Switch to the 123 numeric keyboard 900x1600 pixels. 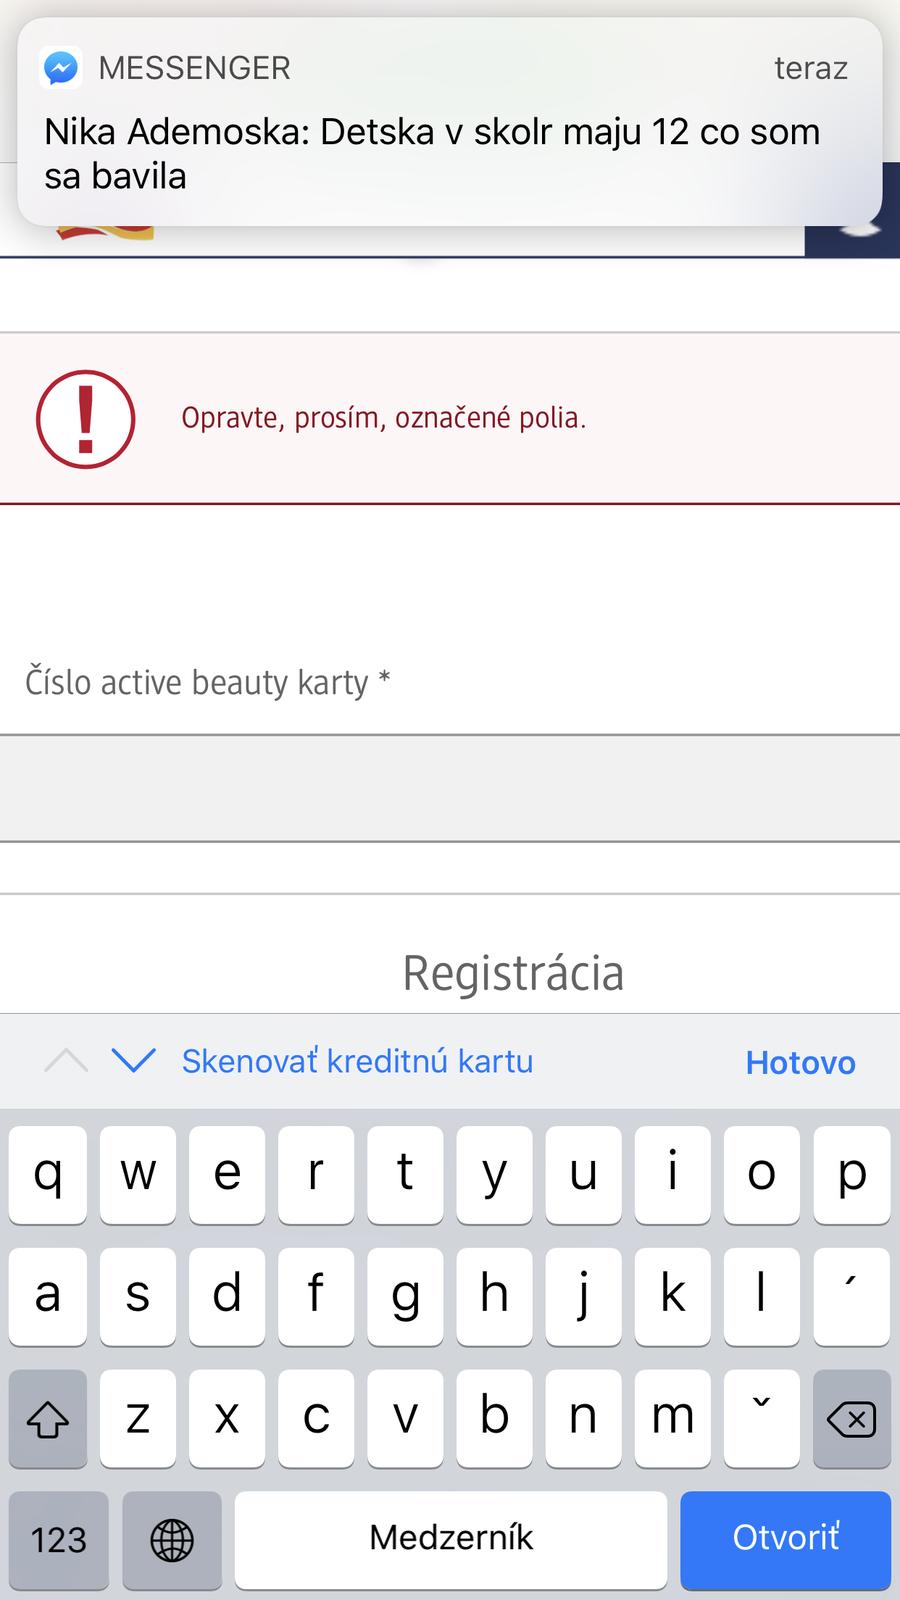(59, 1539)
